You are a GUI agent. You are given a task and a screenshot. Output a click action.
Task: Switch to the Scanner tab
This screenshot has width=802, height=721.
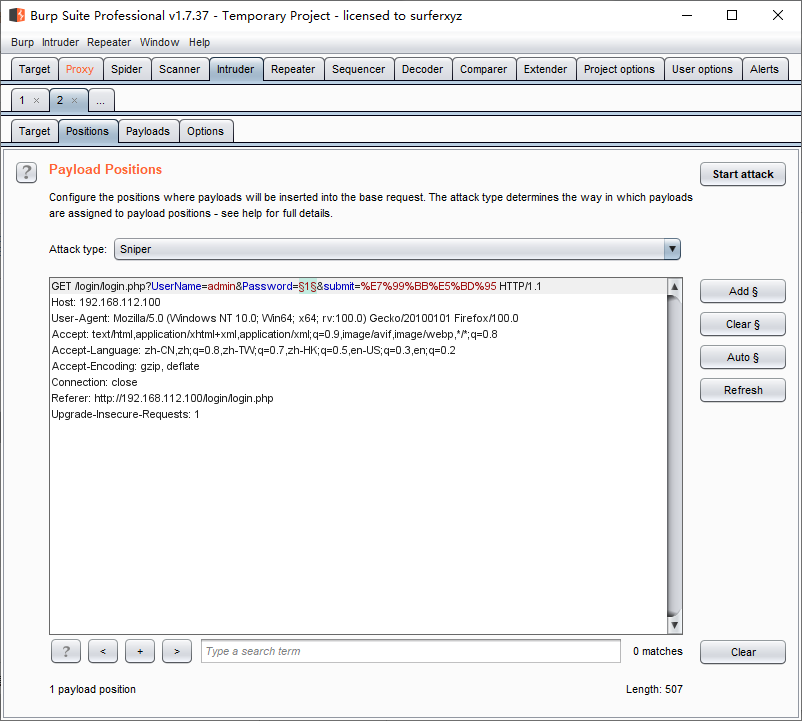pos(179,69)
